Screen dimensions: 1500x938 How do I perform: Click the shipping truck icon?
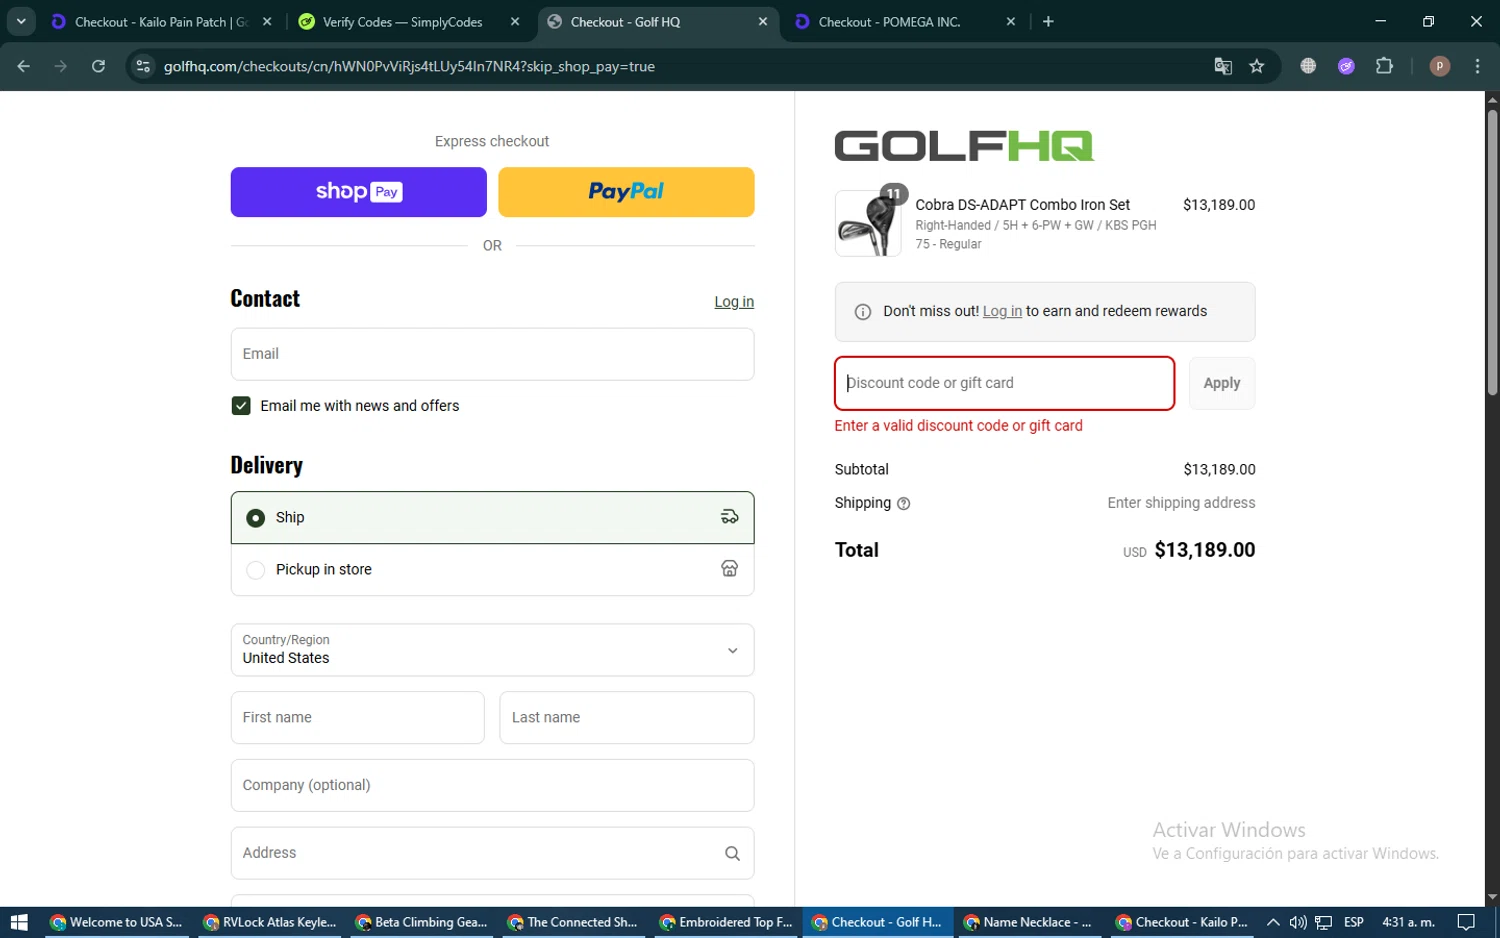pyautogui.click(x=730, y=517)
